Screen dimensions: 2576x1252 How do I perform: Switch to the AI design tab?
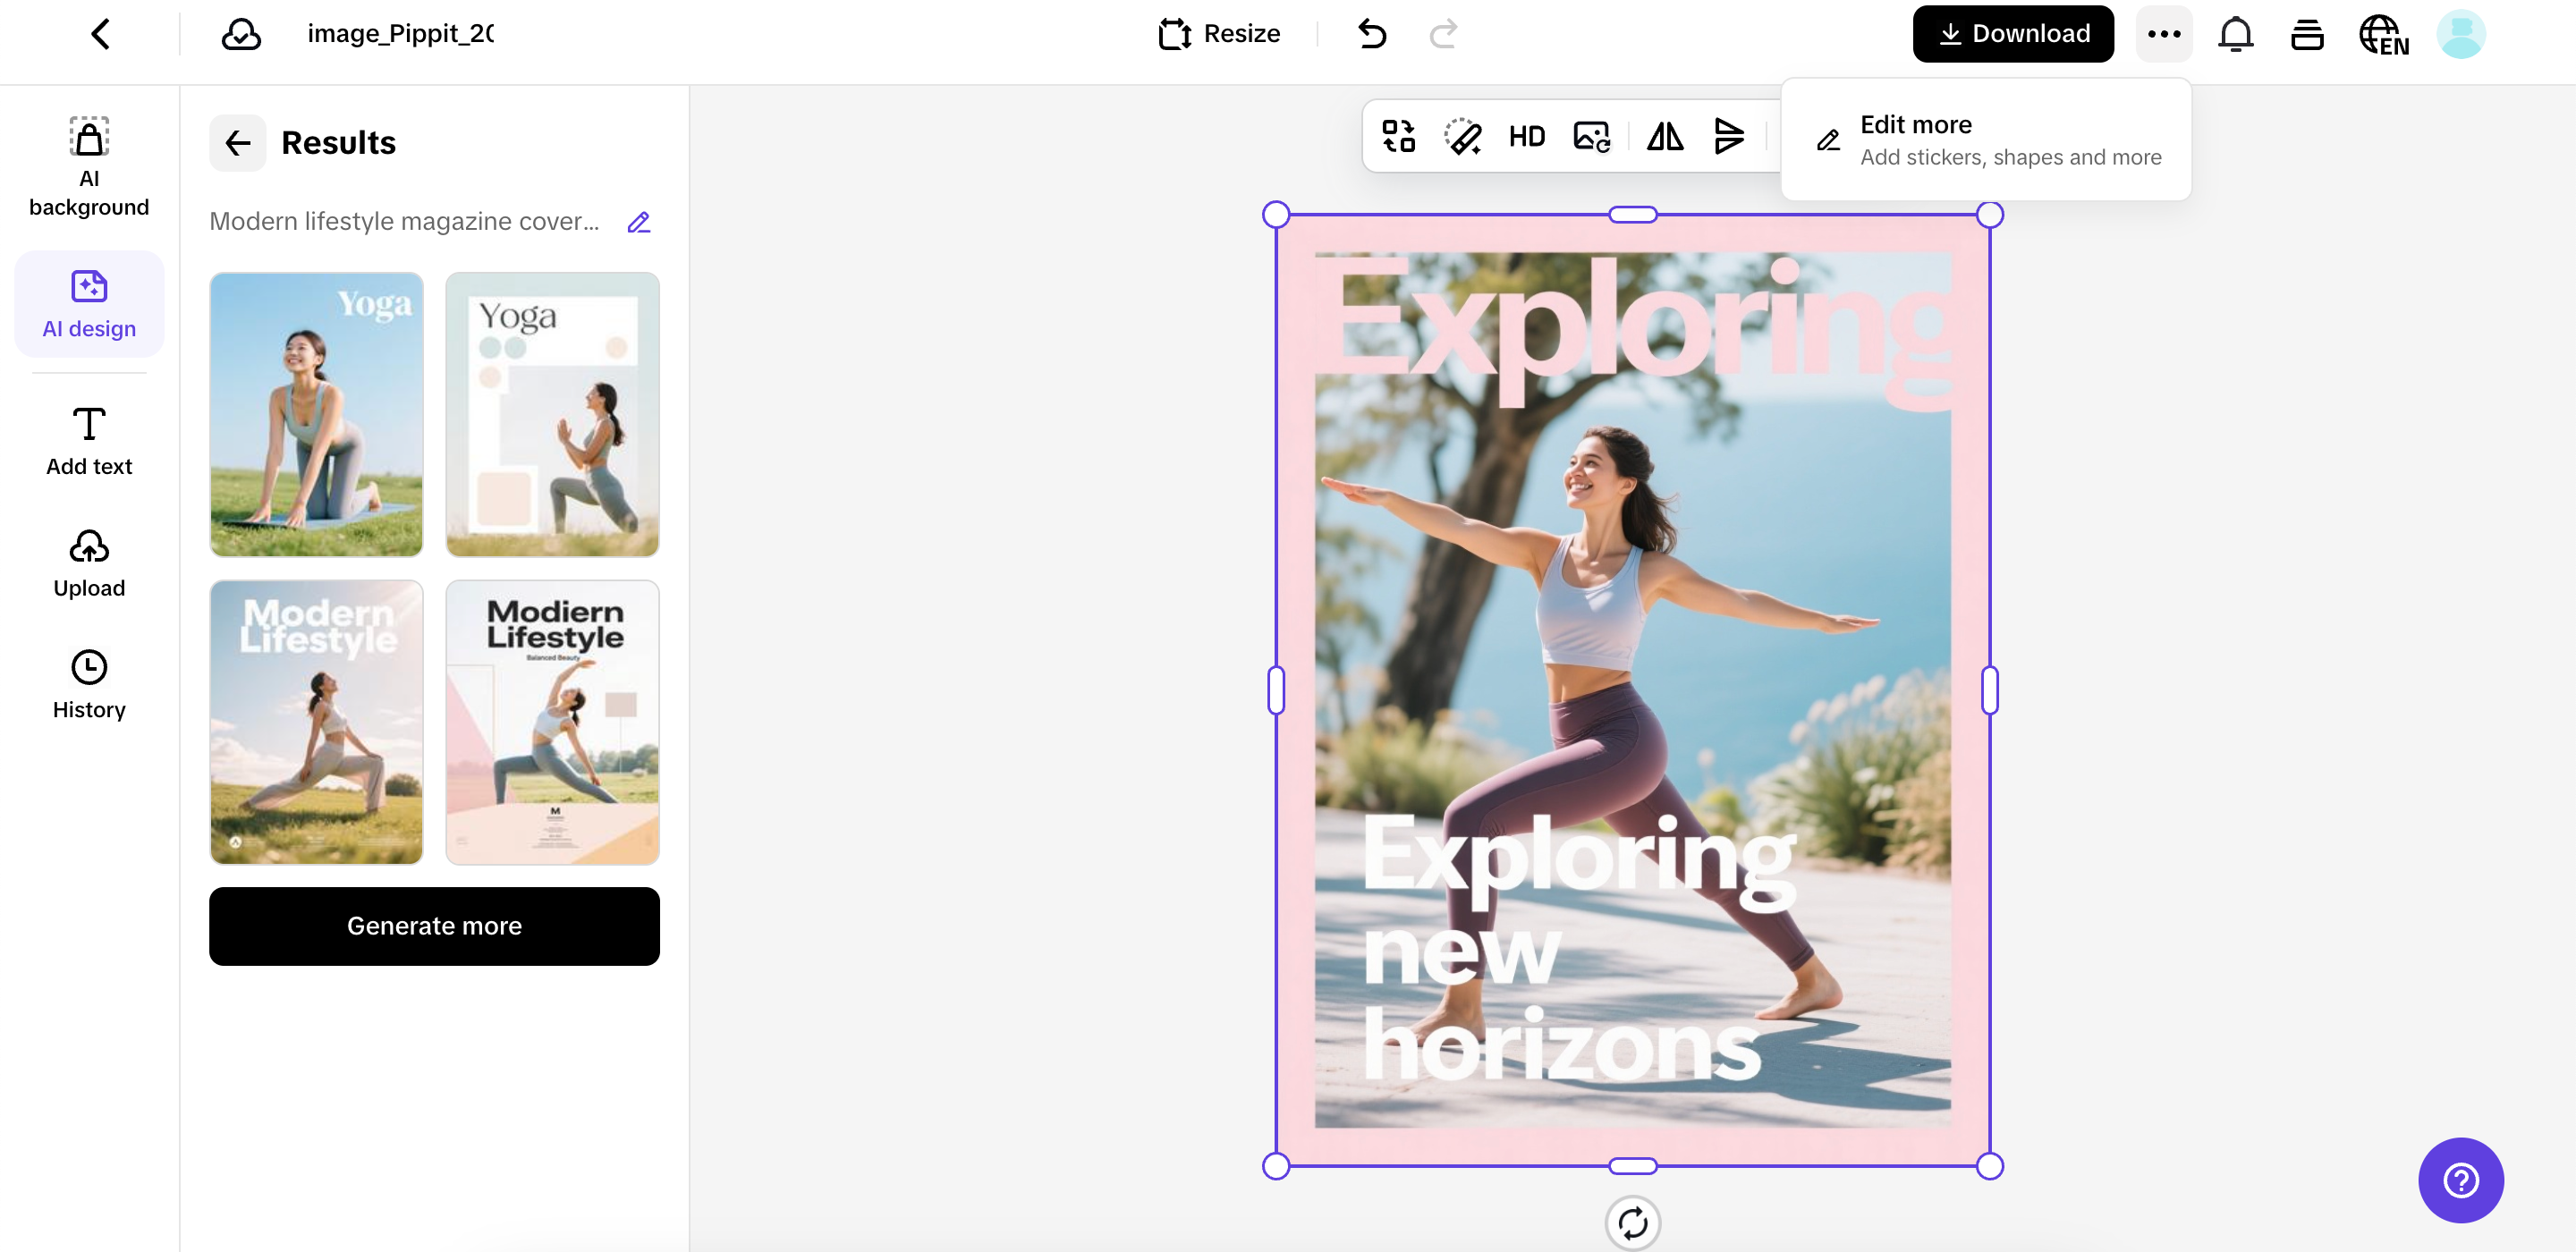(x=89, y=304)
